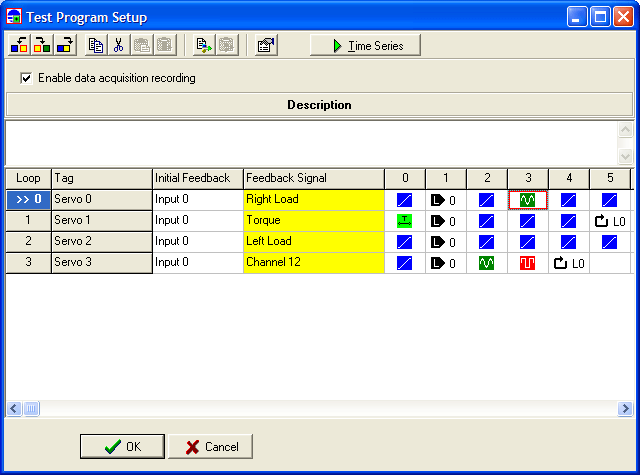
Task: Click the Description header bar
Action: pyautogui.click(x=319, y=105)
